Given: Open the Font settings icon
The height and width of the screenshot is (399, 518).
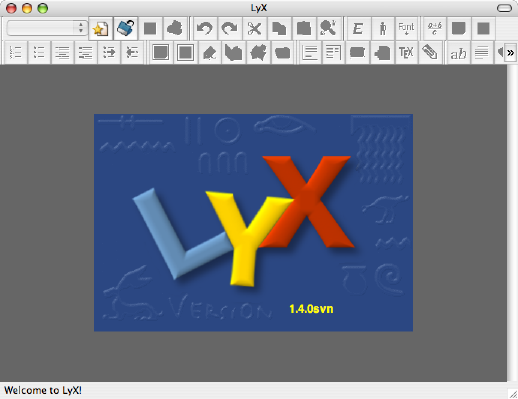Looking at the screenshot, I should coord(406,28).
